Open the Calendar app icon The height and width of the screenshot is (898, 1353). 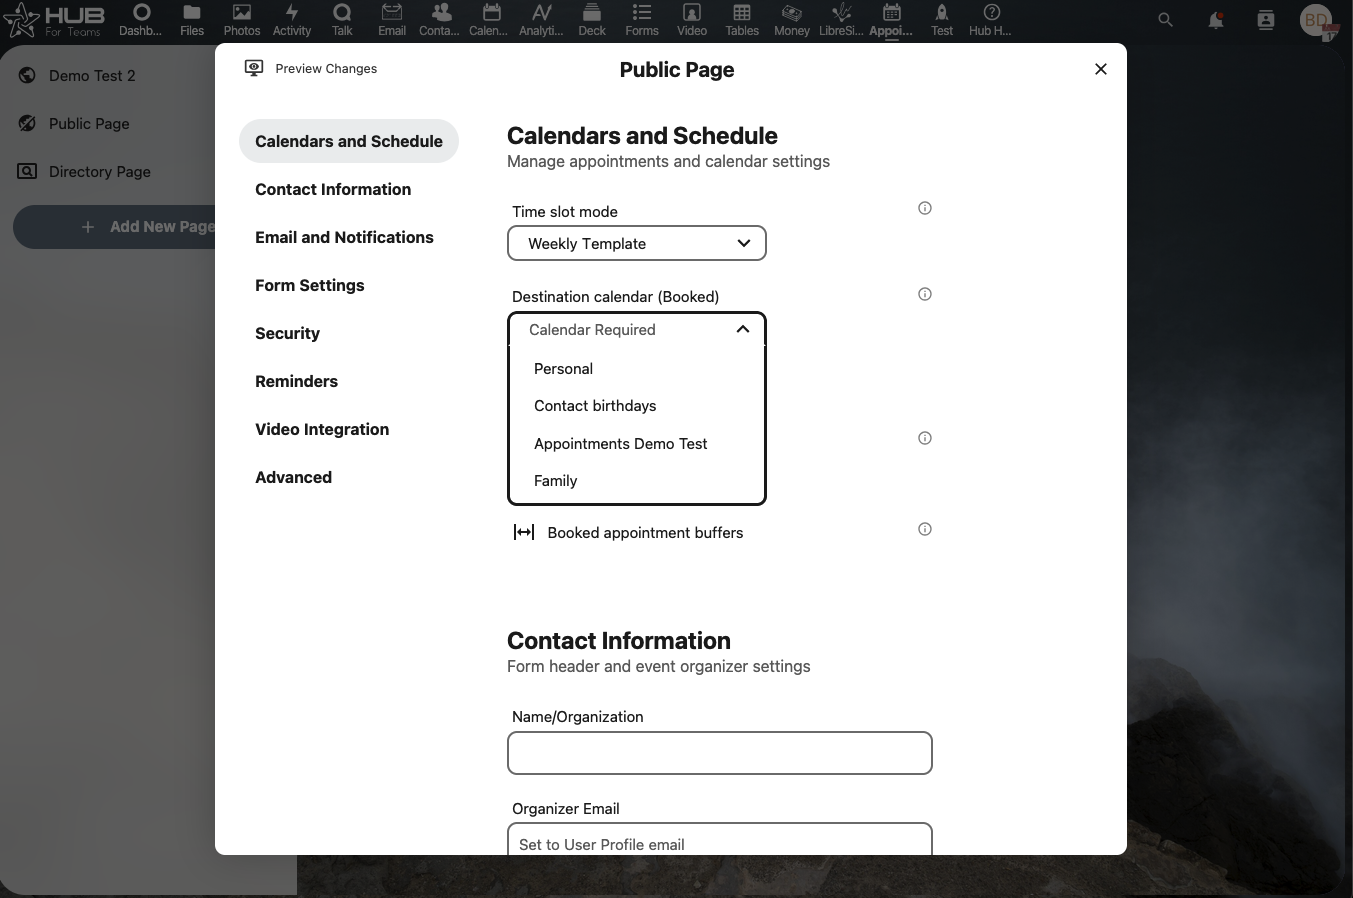click(x=491, y=19)
